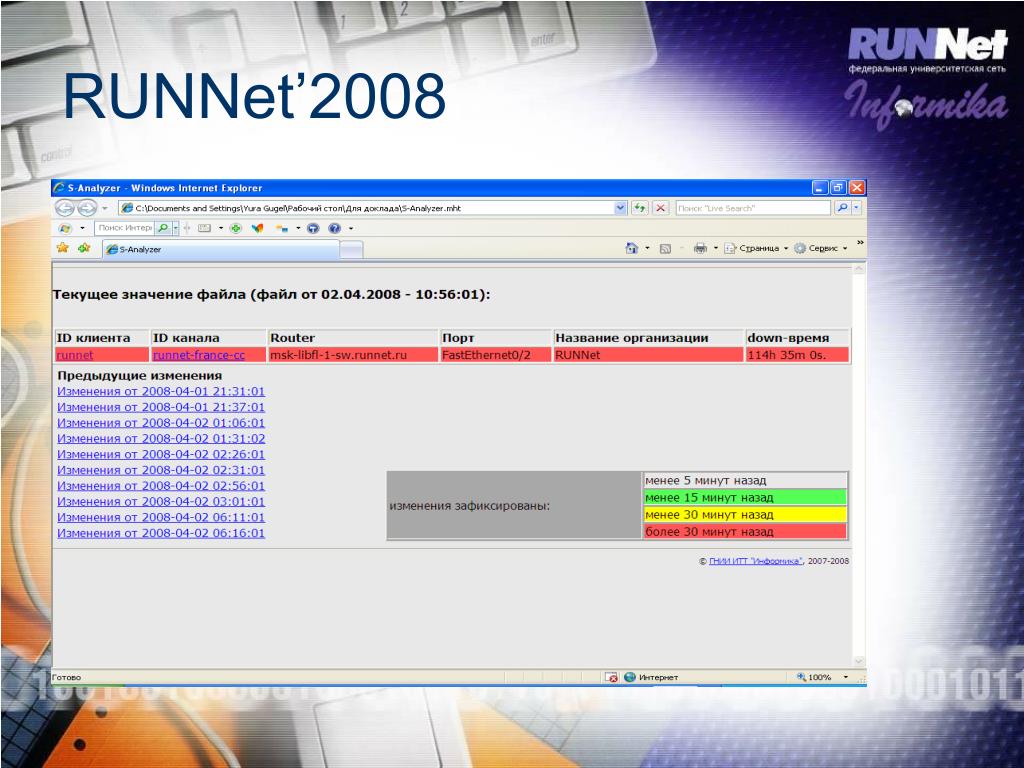
Task: Click the yellow 'менее 30 минут назад' legend
Action: pos(744,515)
